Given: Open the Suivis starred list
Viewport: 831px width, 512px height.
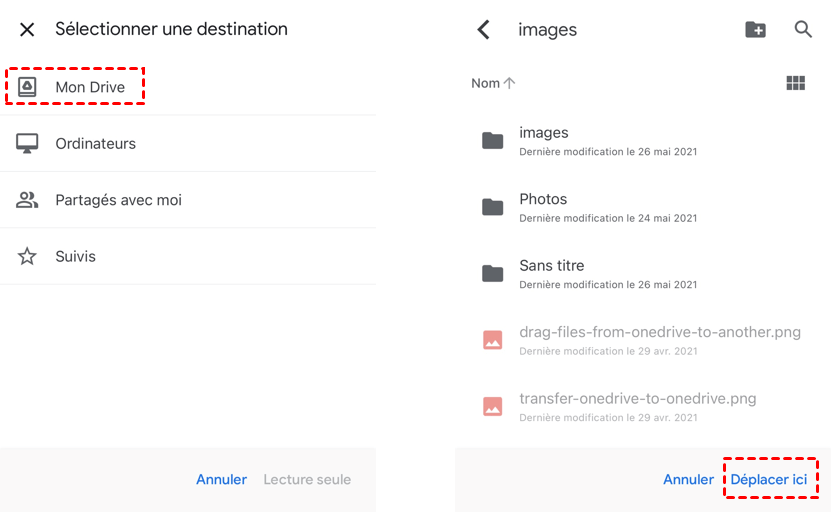Looking at the screenshot, I should click(75, 256).
